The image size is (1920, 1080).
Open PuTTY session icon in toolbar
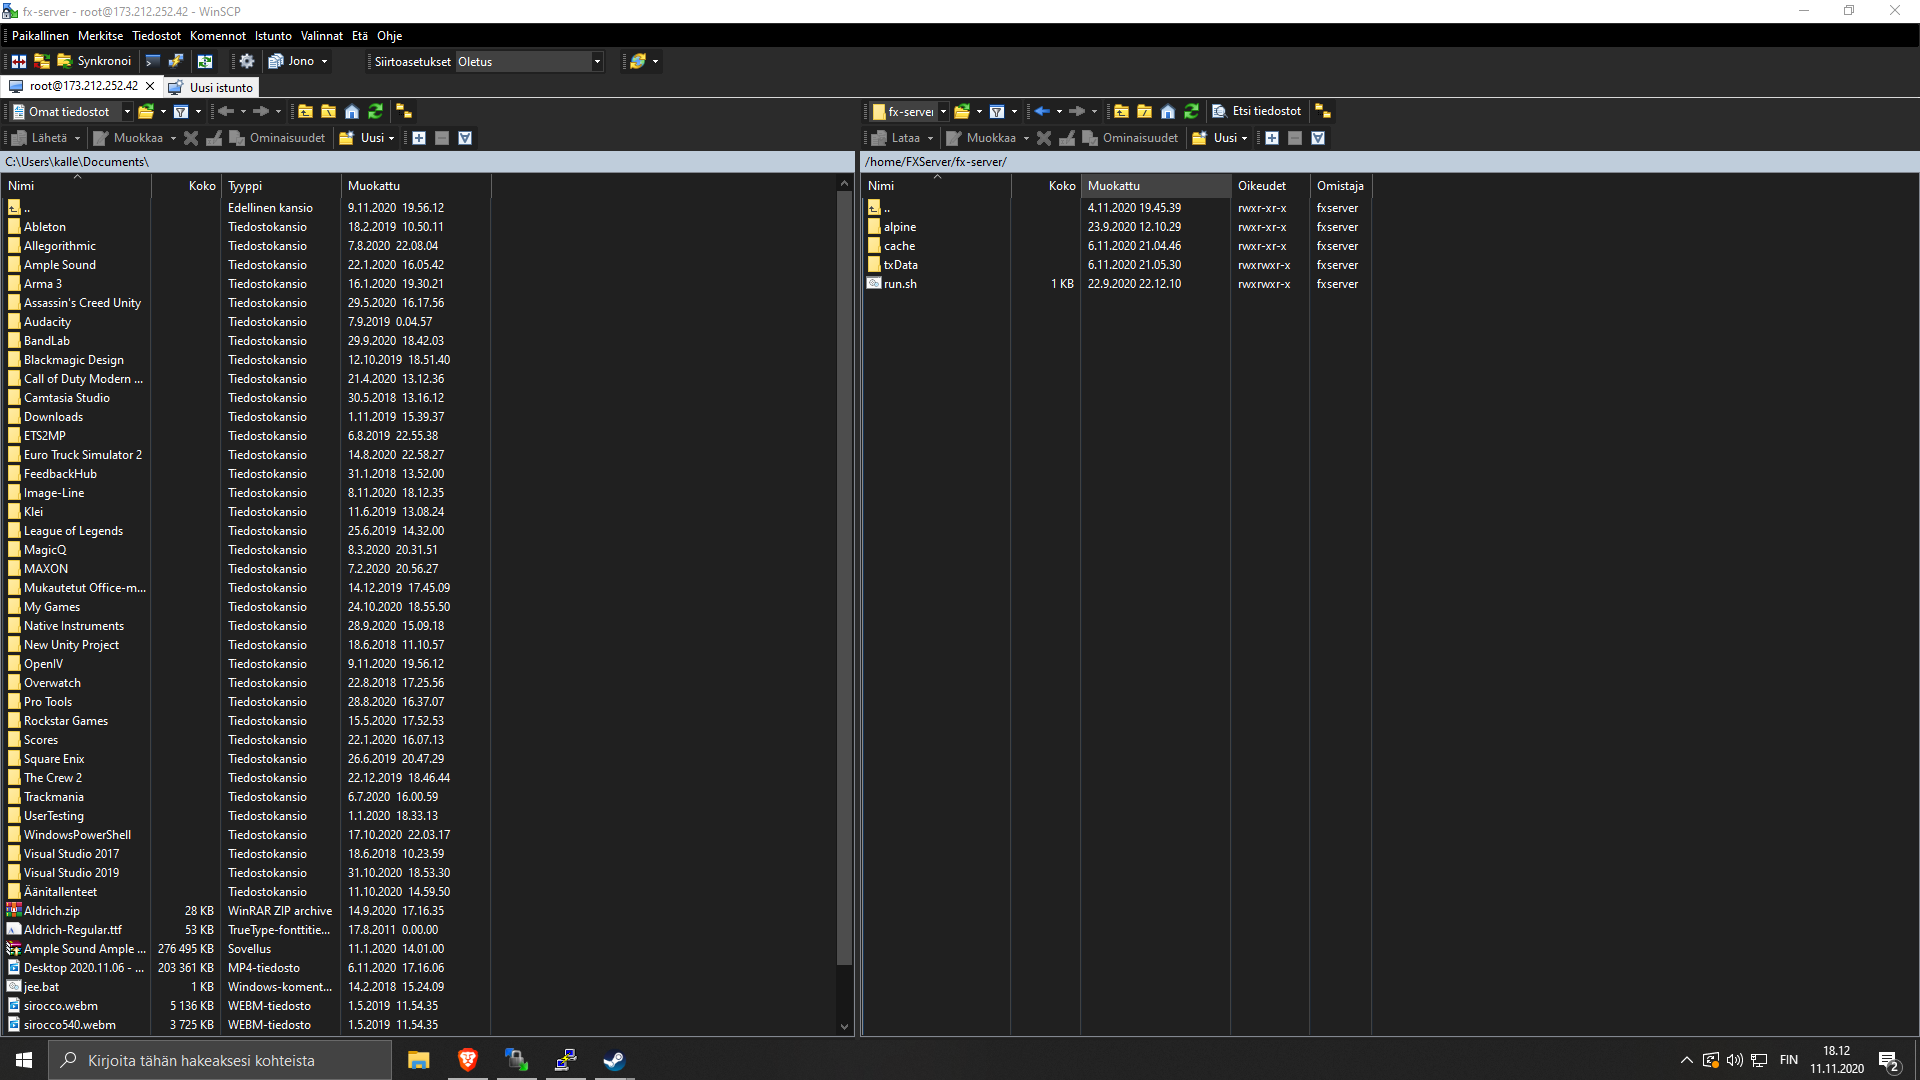pyautogui.click(x=176, y=61)
